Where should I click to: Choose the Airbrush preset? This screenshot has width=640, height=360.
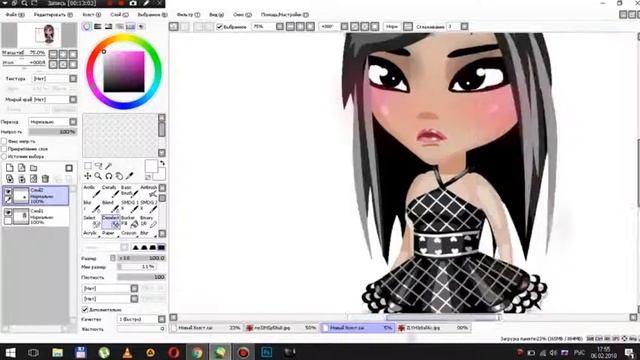coord(149,191)
